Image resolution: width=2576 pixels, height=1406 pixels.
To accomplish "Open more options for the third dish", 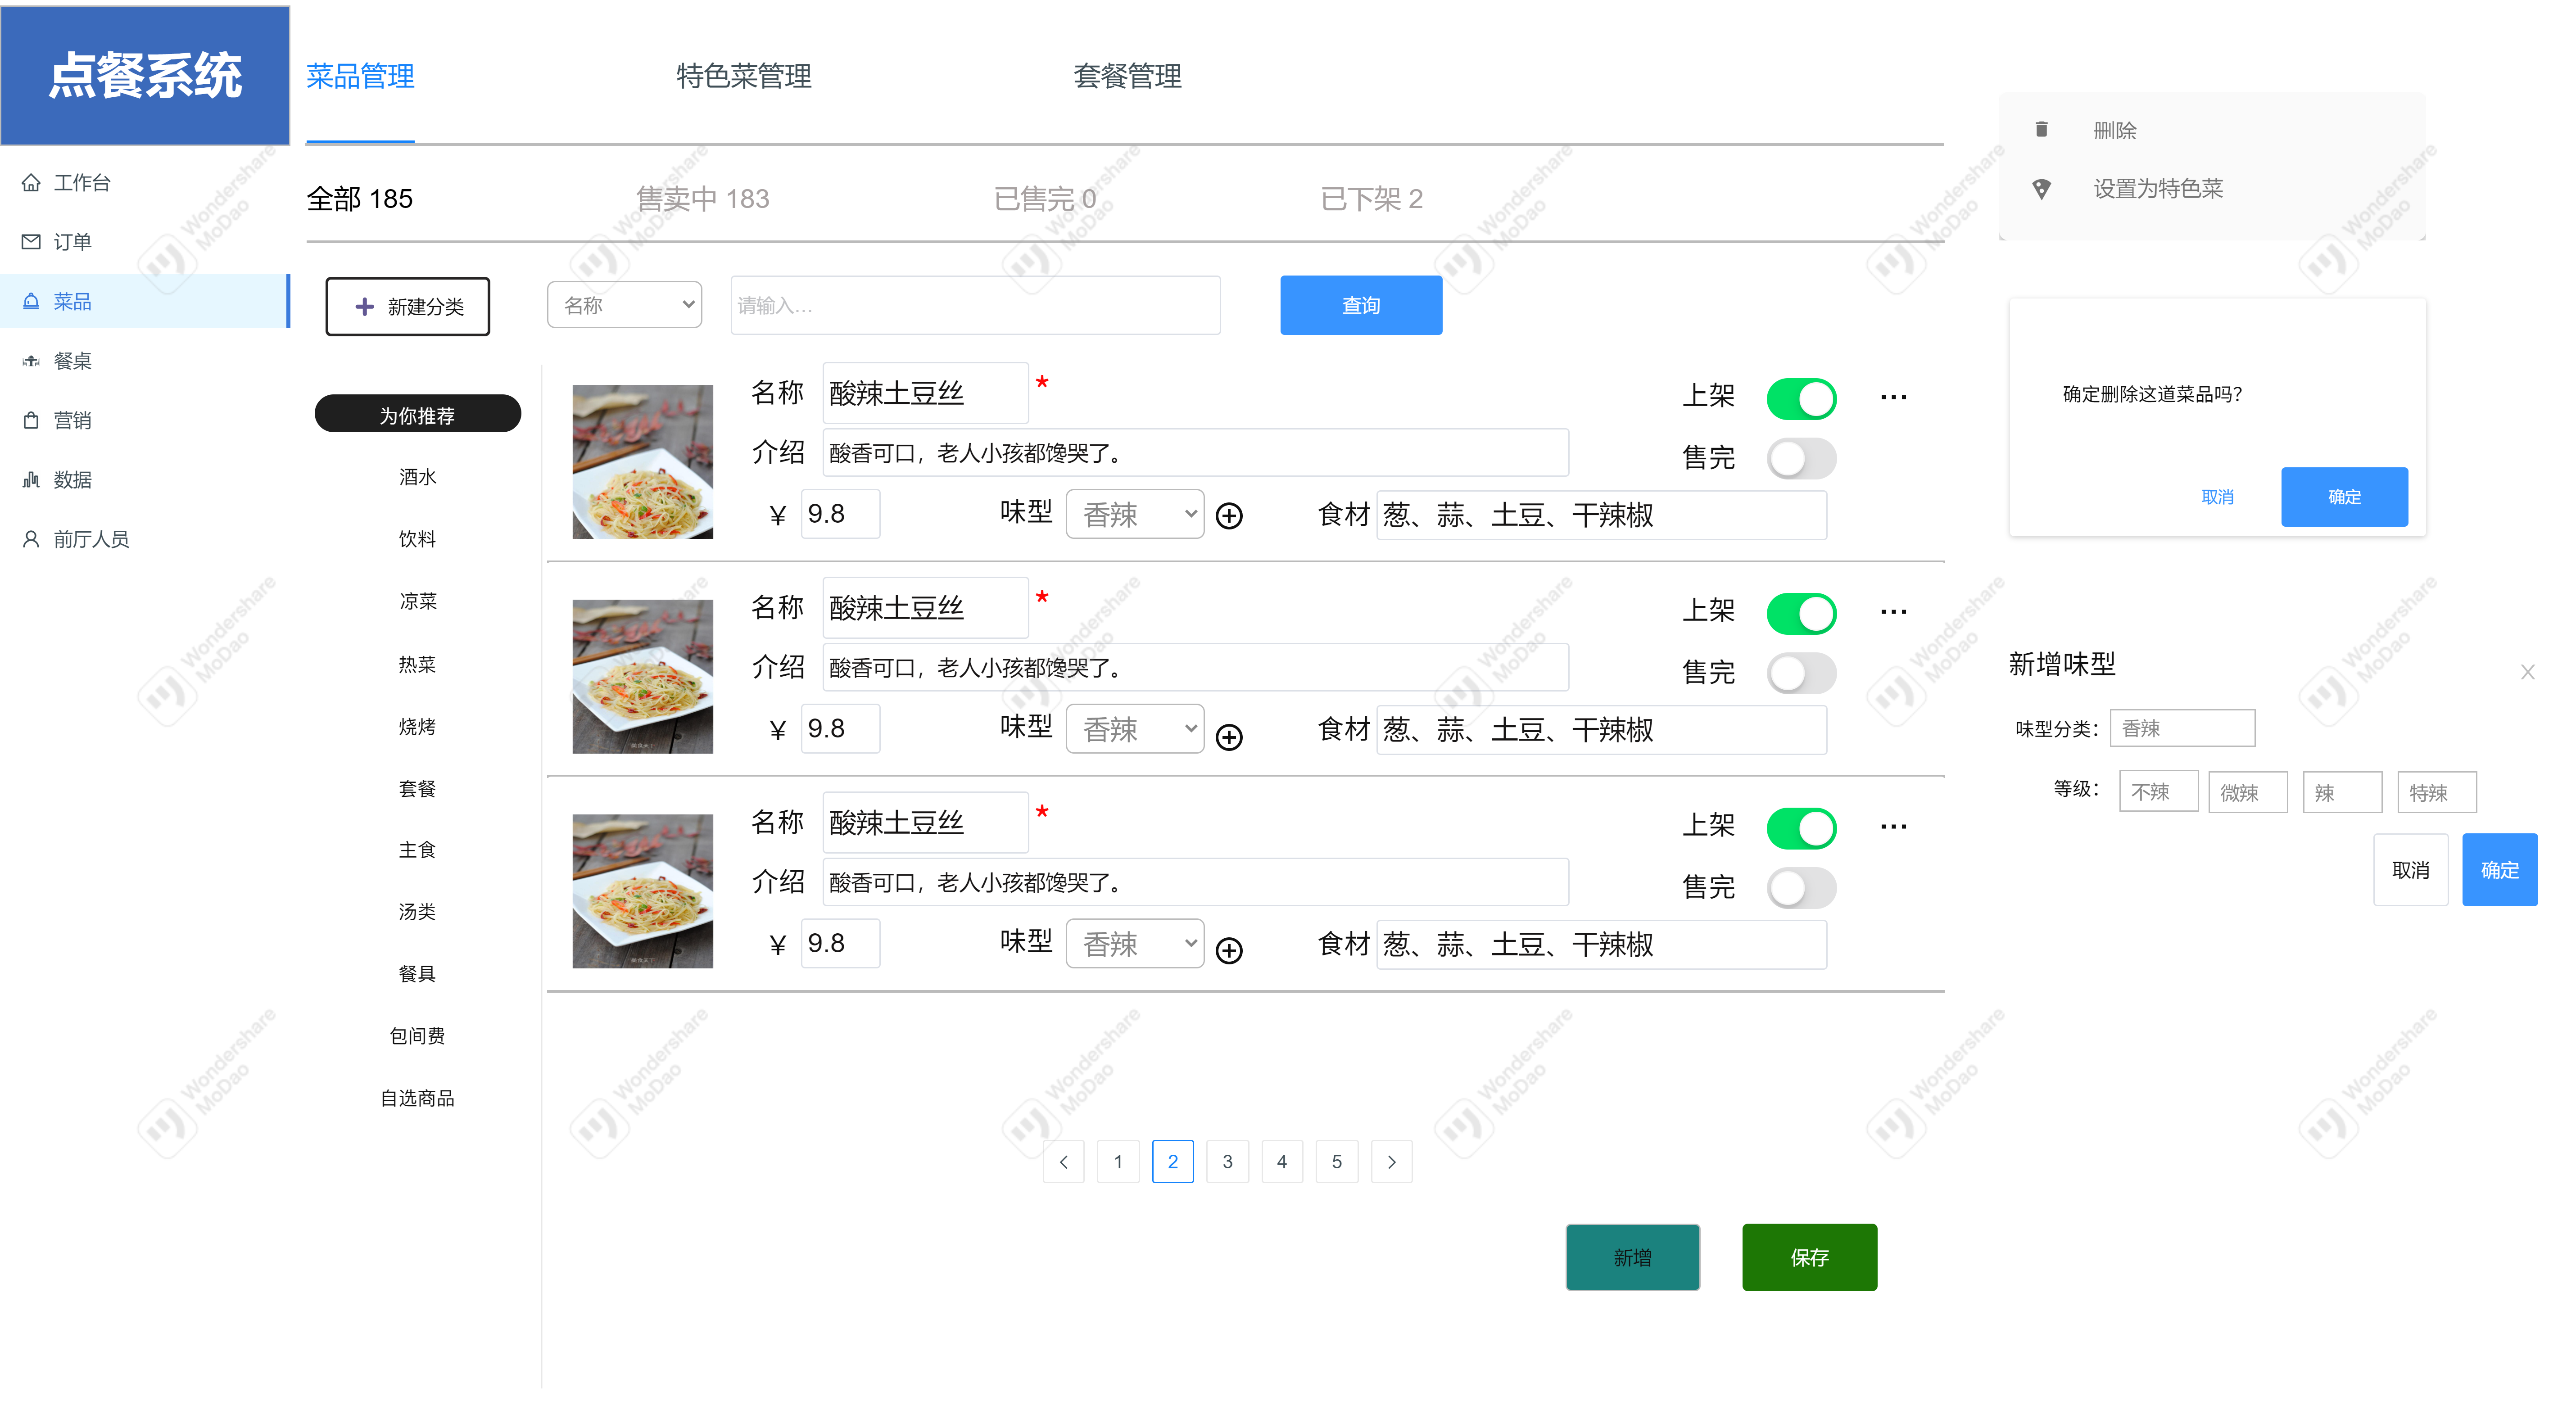I will (1893, 826).
